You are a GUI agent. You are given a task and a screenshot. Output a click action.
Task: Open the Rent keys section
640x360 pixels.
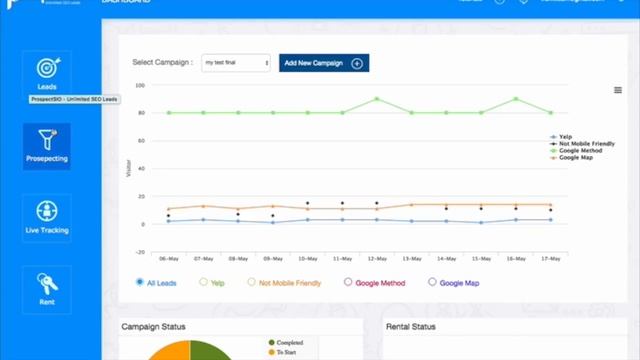coord(47,290)
